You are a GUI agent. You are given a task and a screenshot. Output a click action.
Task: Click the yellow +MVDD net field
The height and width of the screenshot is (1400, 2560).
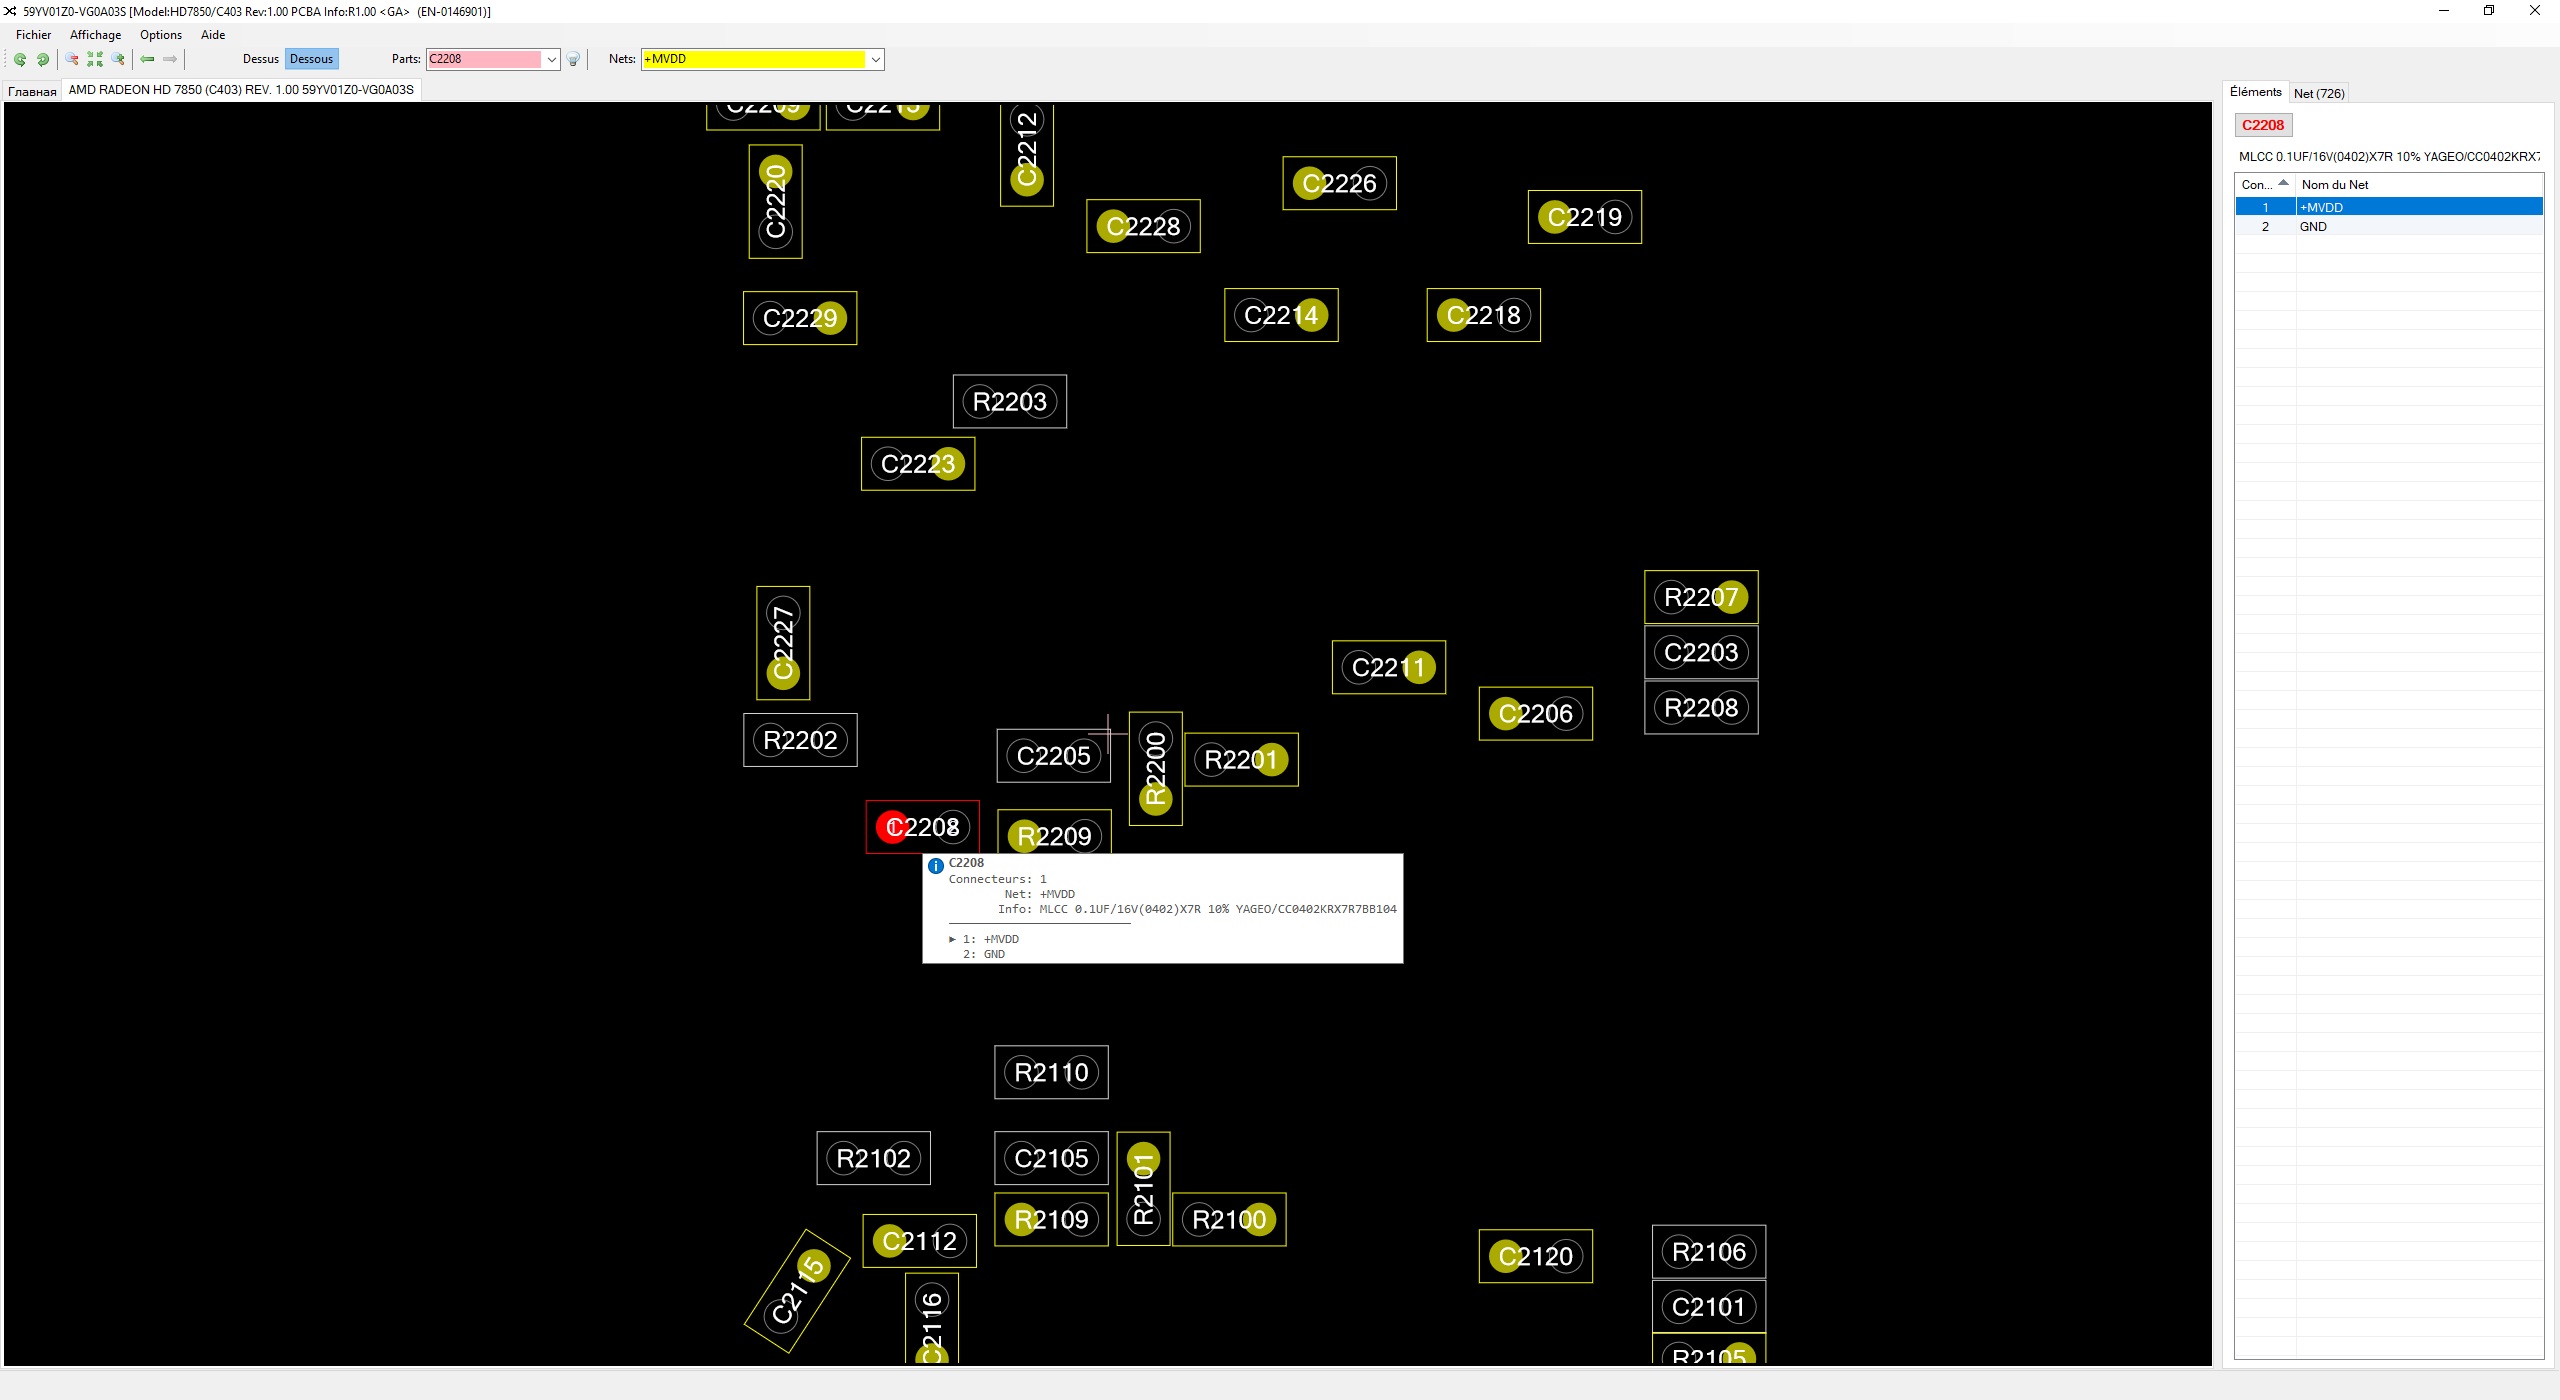tap(753, 60)
